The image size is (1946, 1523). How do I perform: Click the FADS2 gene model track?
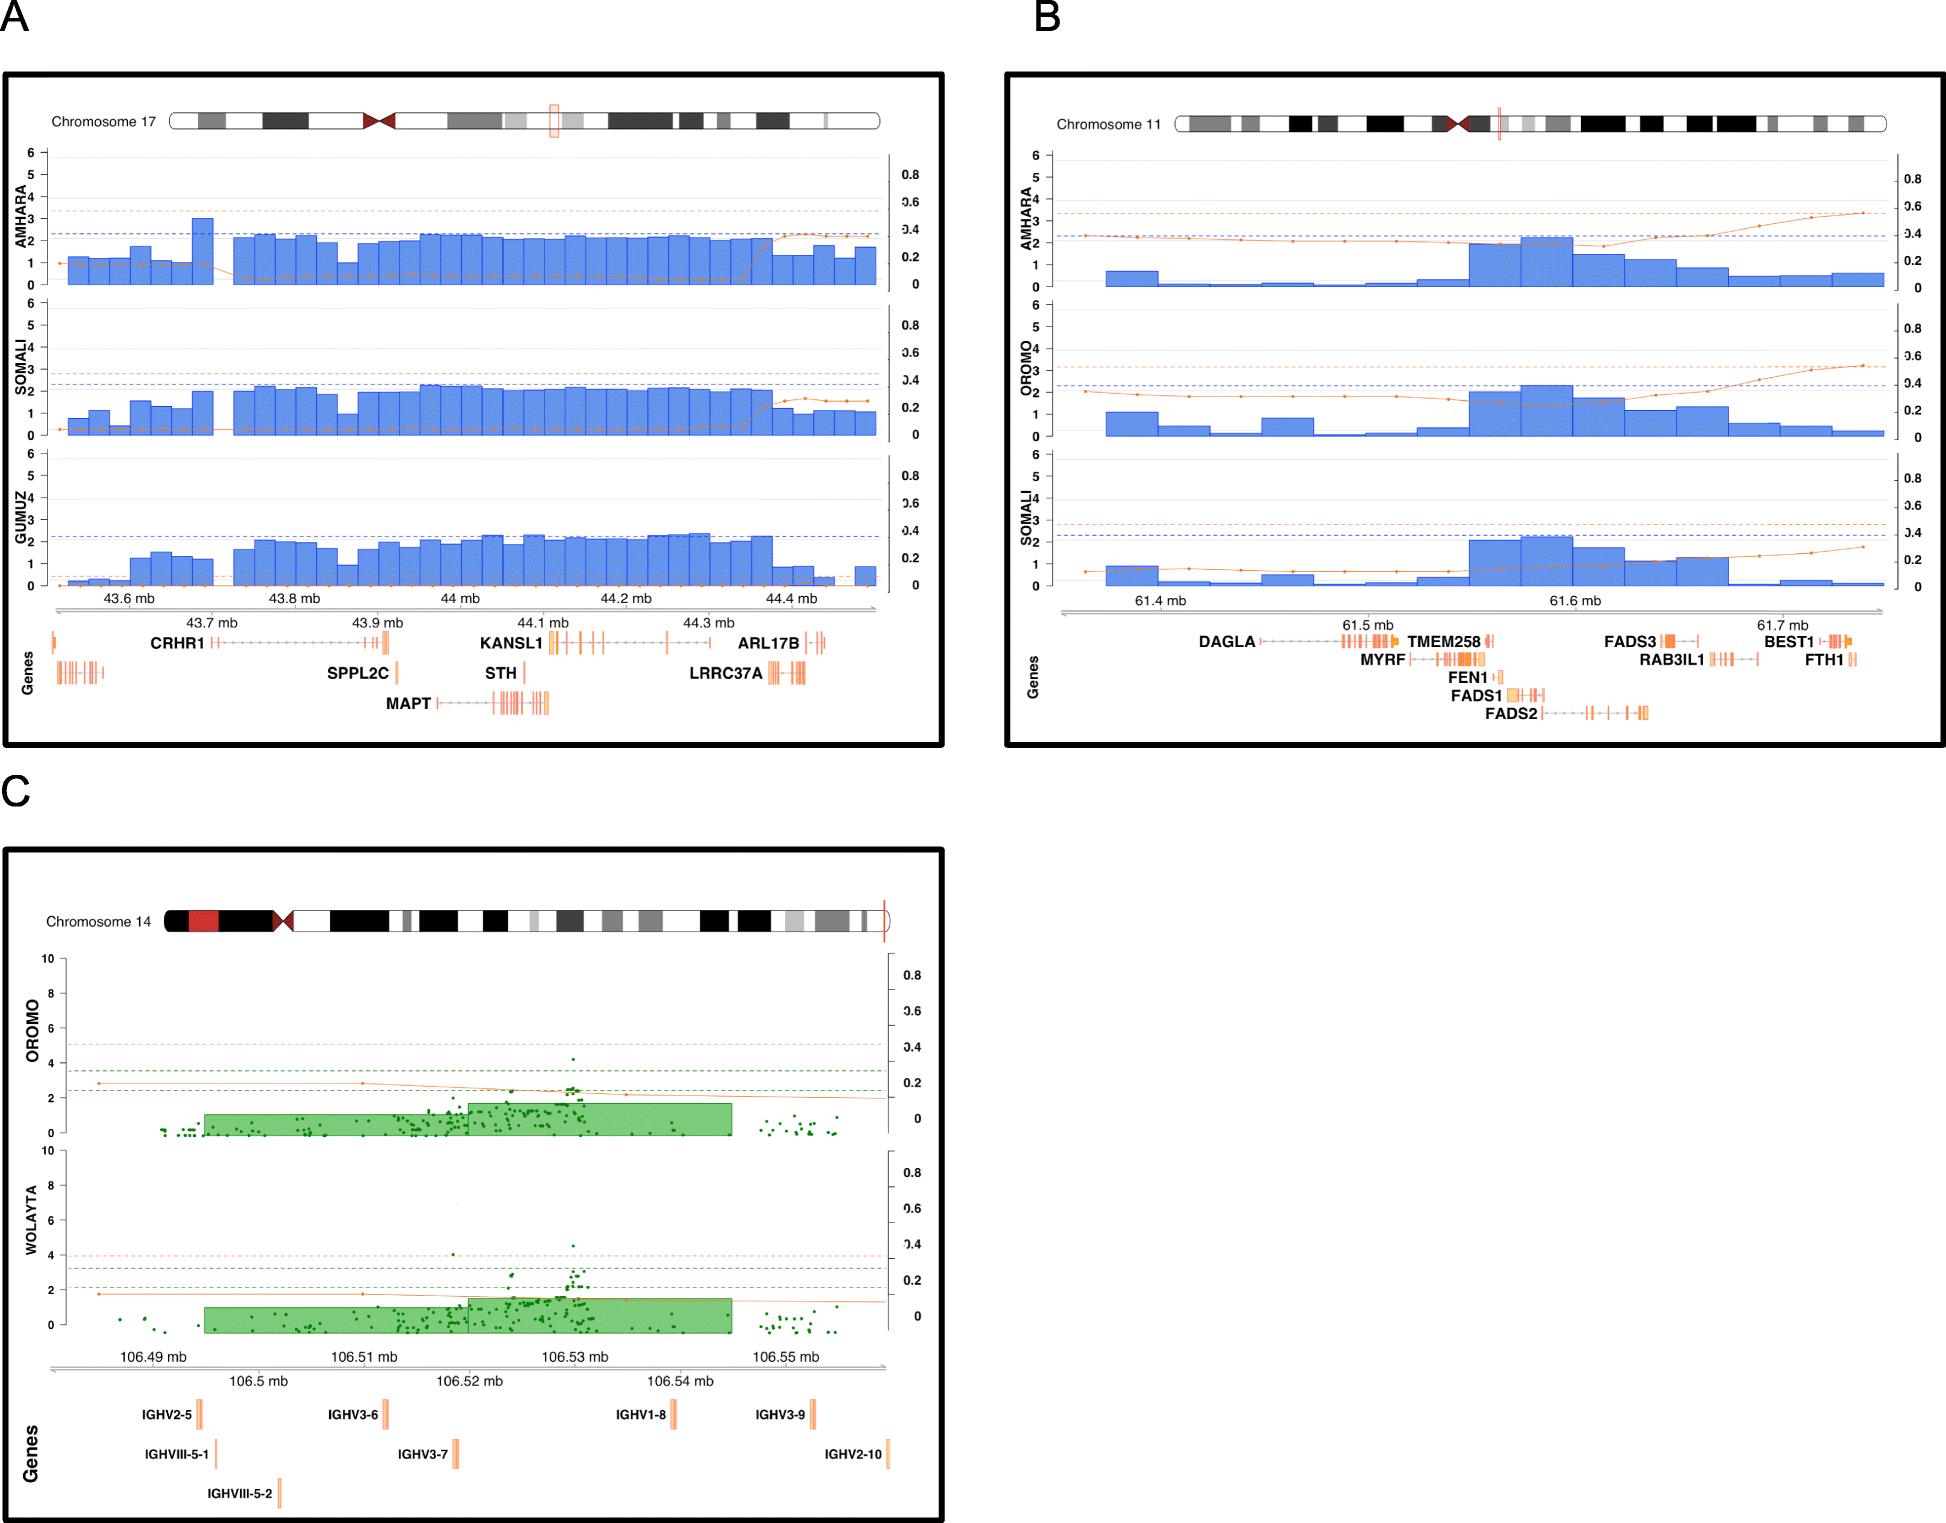pyautogui.click(x=1595, y=713)
